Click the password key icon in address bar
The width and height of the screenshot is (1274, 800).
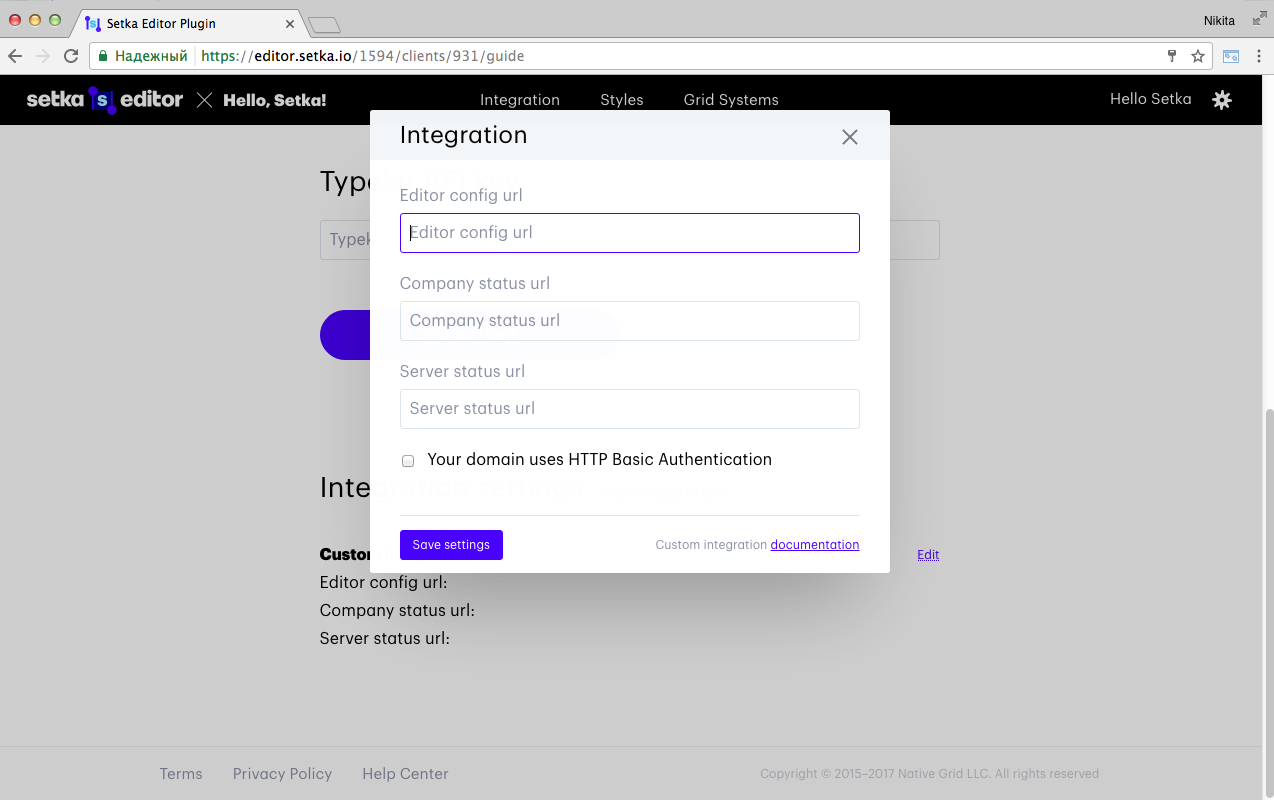pos(1172,56)
